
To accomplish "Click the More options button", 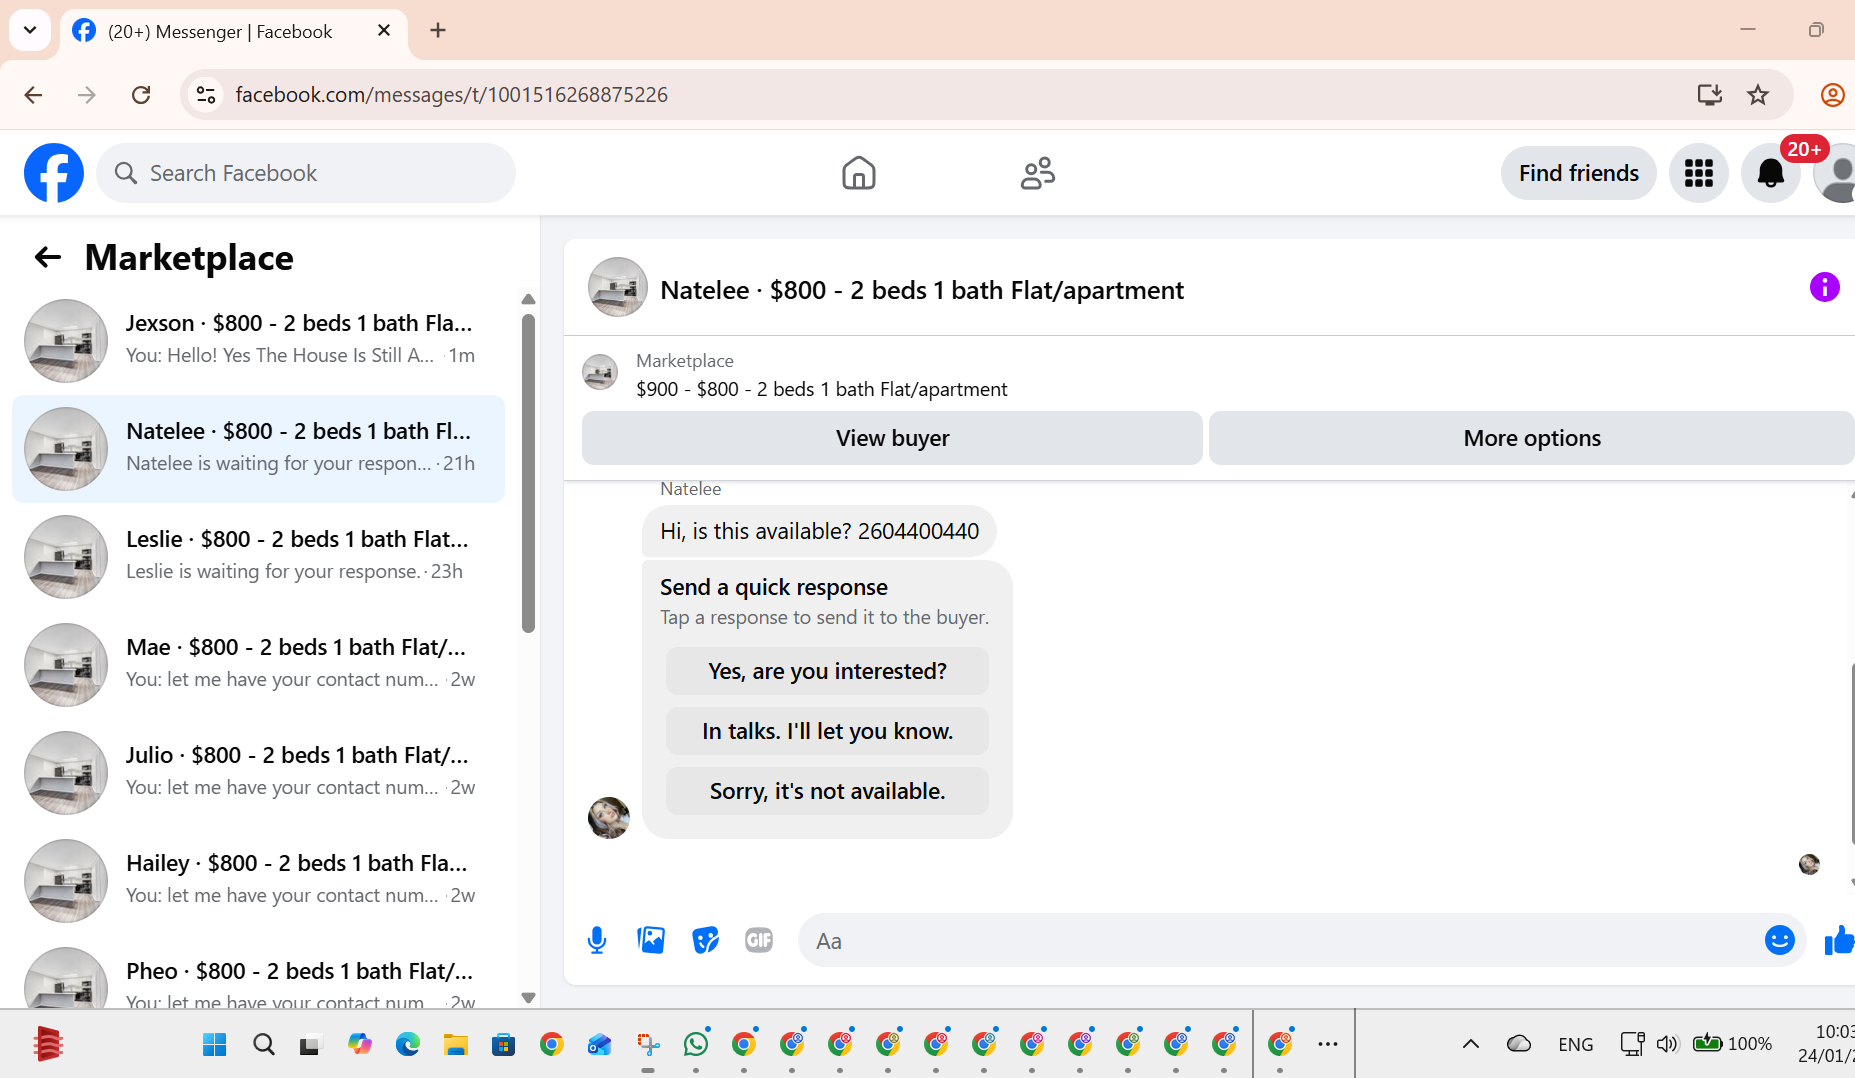I will [x=1532, y=438].
